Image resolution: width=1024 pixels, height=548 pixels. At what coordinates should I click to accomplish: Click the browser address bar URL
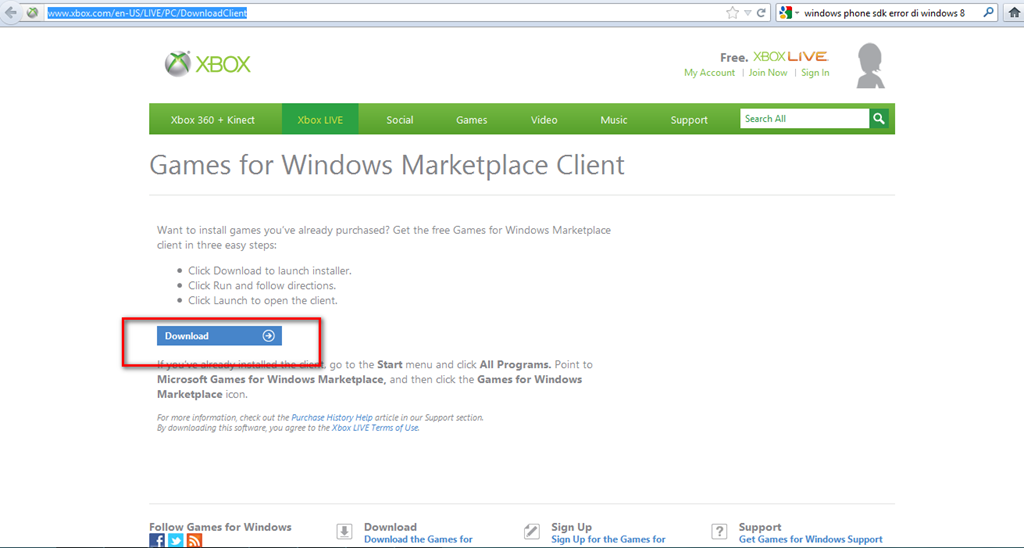[147, 12]
